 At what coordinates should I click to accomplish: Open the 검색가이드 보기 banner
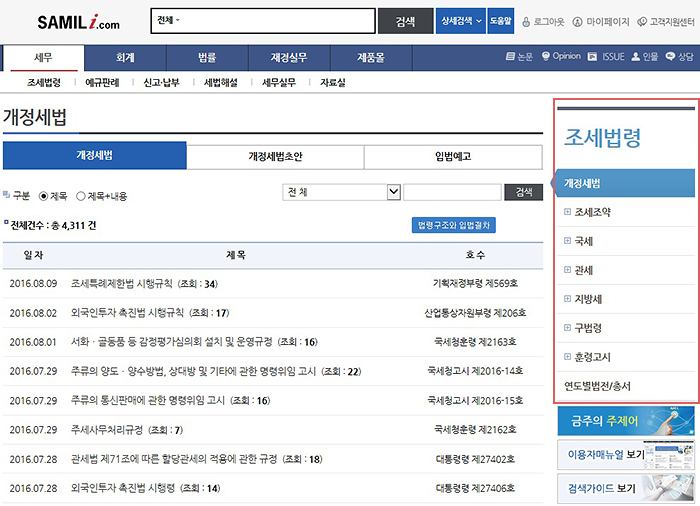626,489
